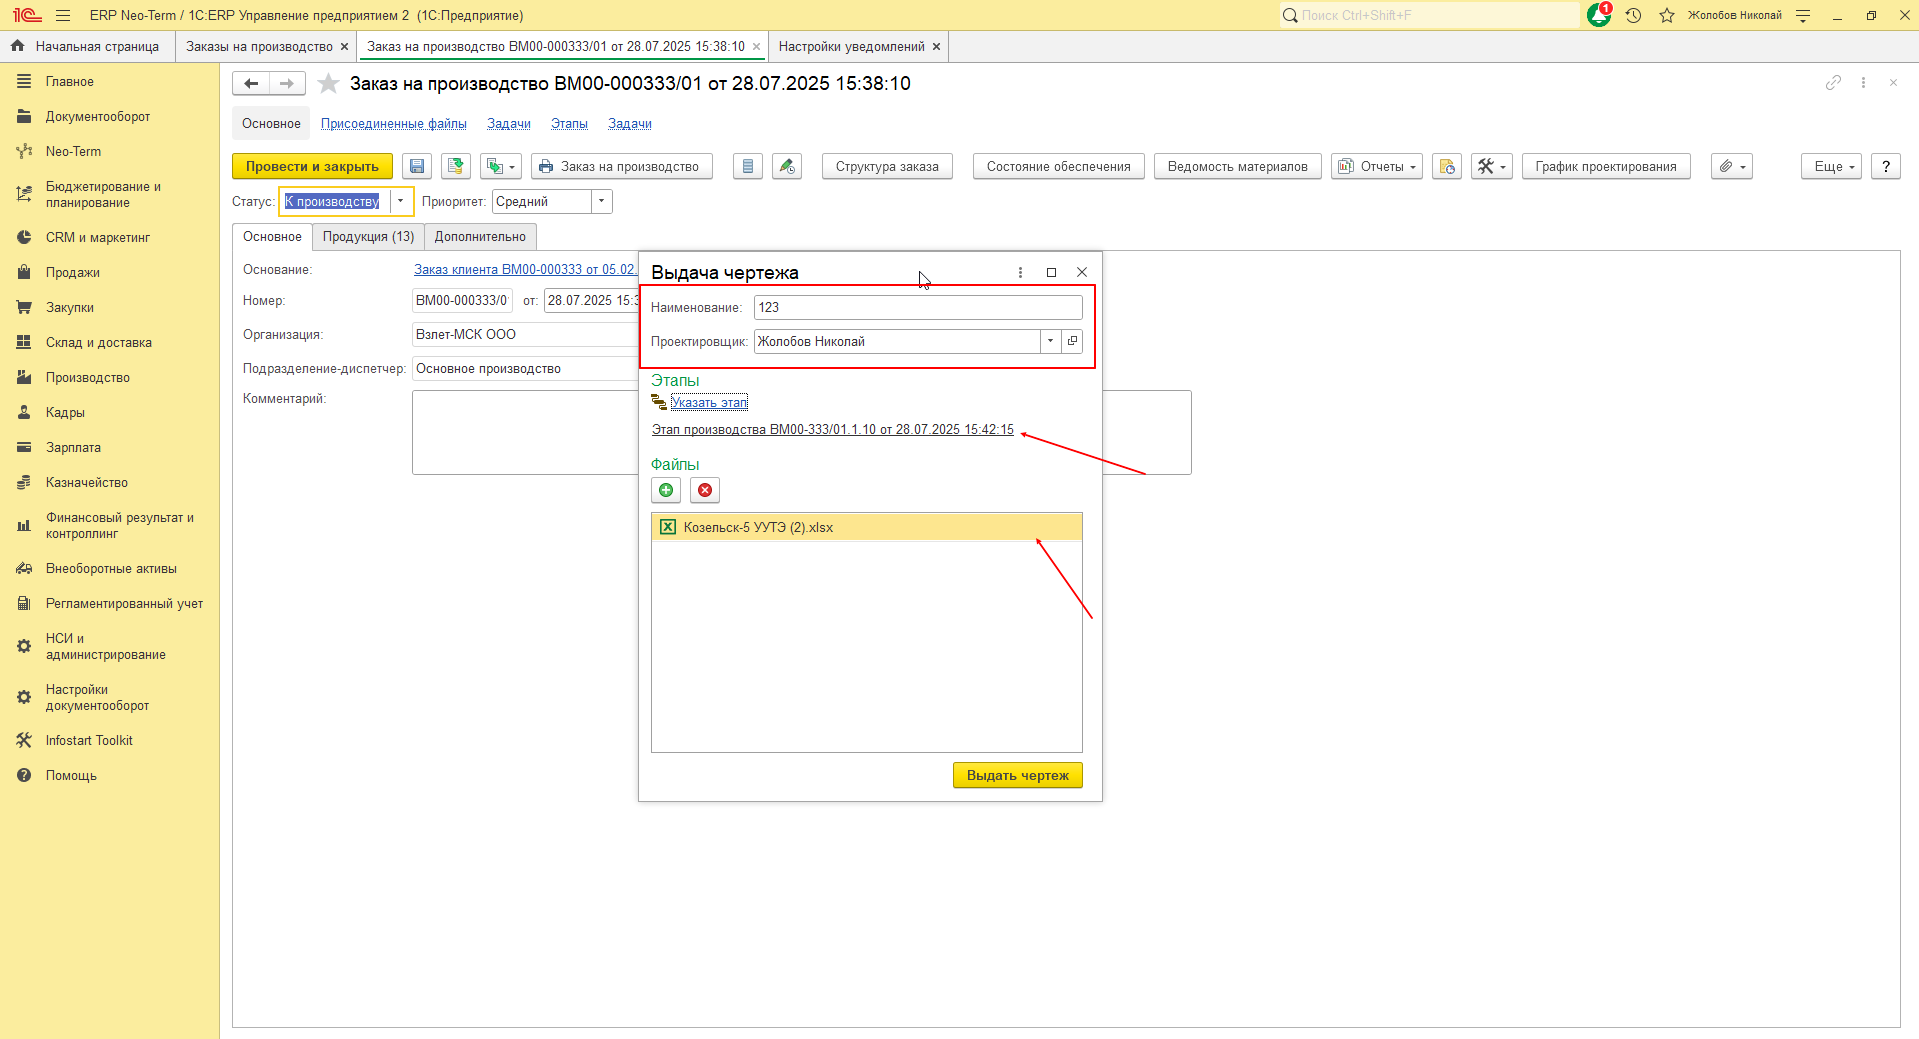The width and height of the screenshot is (1919, 1039).
Task: Click the report settings icon after Отчеты
Action: pos(1447,167)
